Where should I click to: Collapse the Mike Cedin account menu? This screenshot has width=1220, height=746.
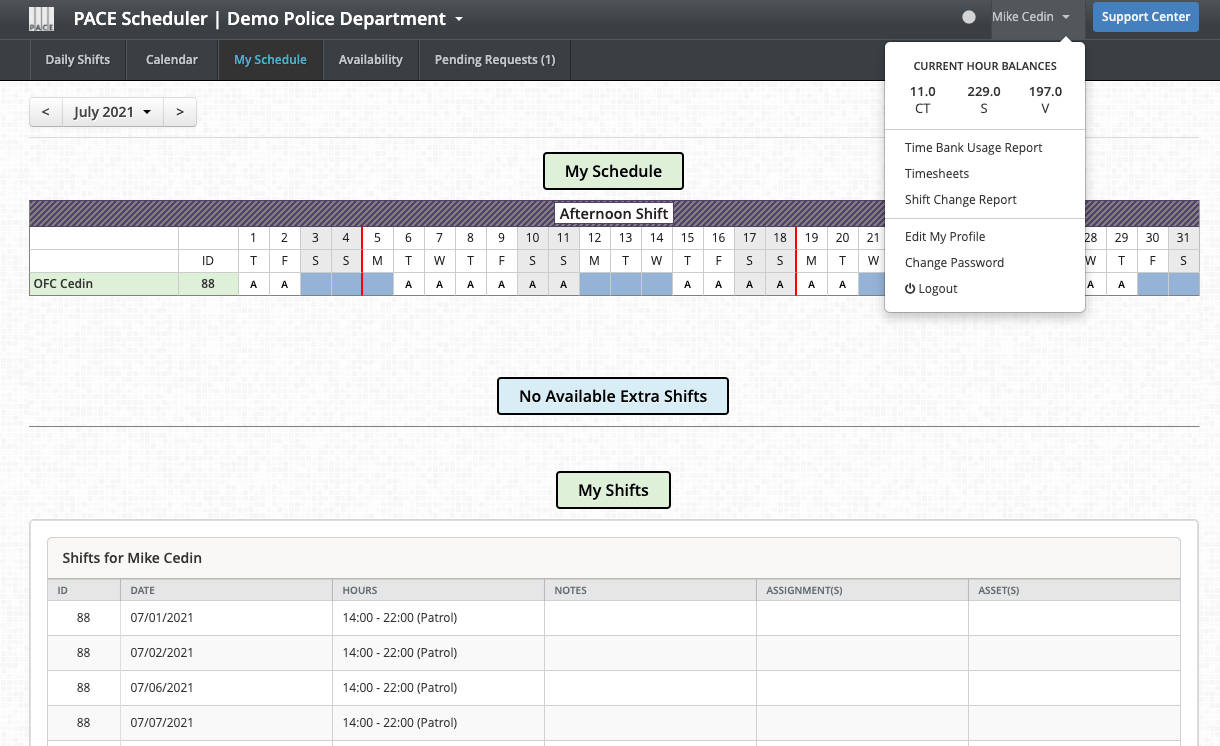tap(1028, 17)
